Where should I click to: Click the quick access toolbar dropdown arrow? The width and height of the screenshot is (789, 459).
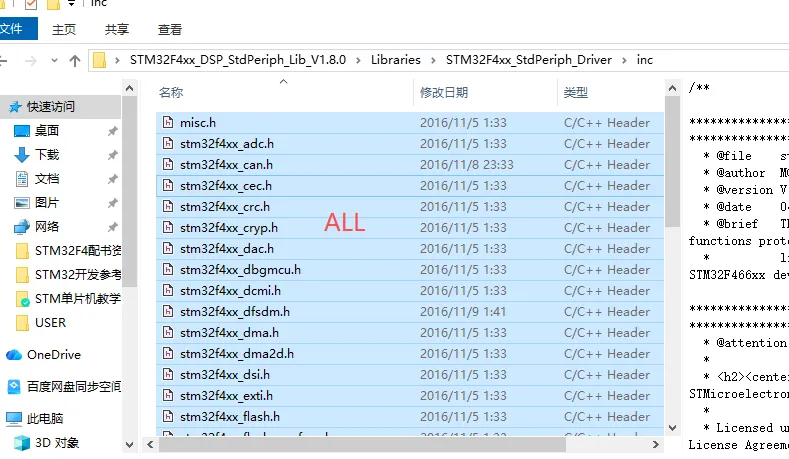coord(71,4)
